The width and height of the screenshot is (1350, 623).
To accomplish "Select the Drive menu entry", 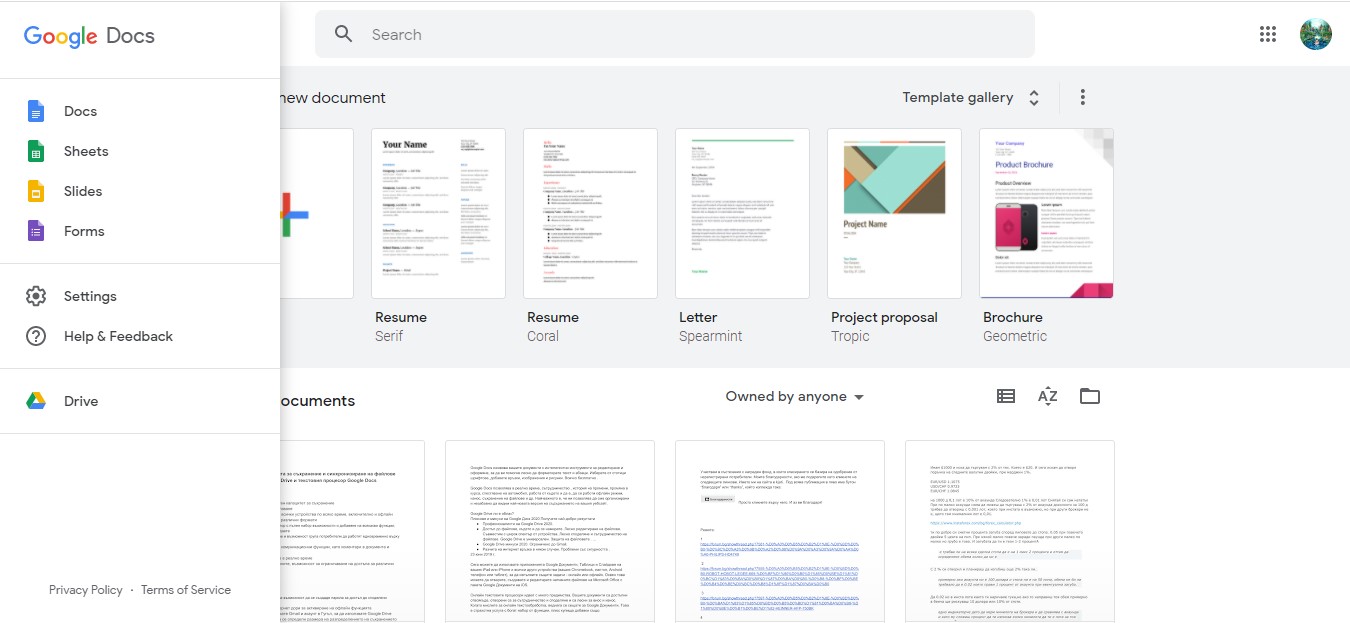I will pos(140,401).
